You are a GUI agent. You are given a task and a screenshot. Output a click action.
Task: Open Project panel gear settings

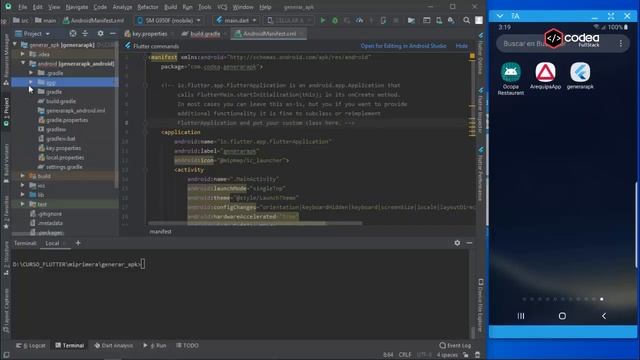pos(100,33)
